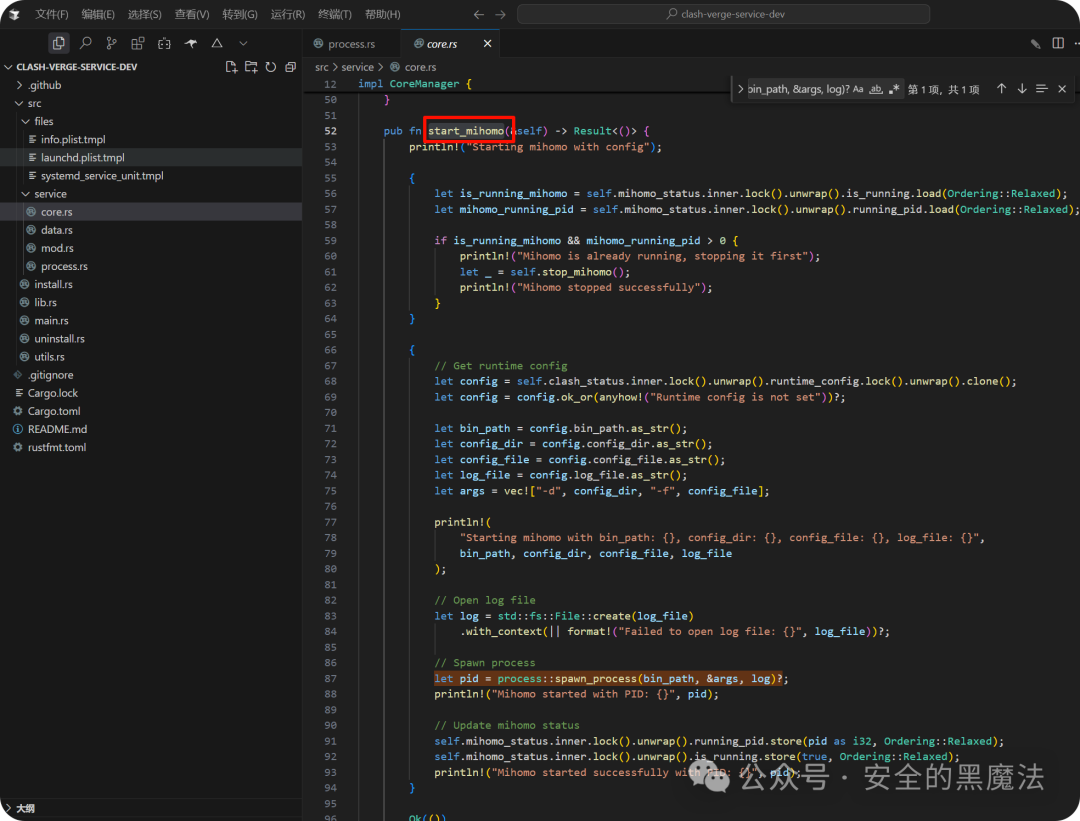Collapse the service folder in explorer
Image resolution: width=1080 pixels, height=821 pixels.
50,194
